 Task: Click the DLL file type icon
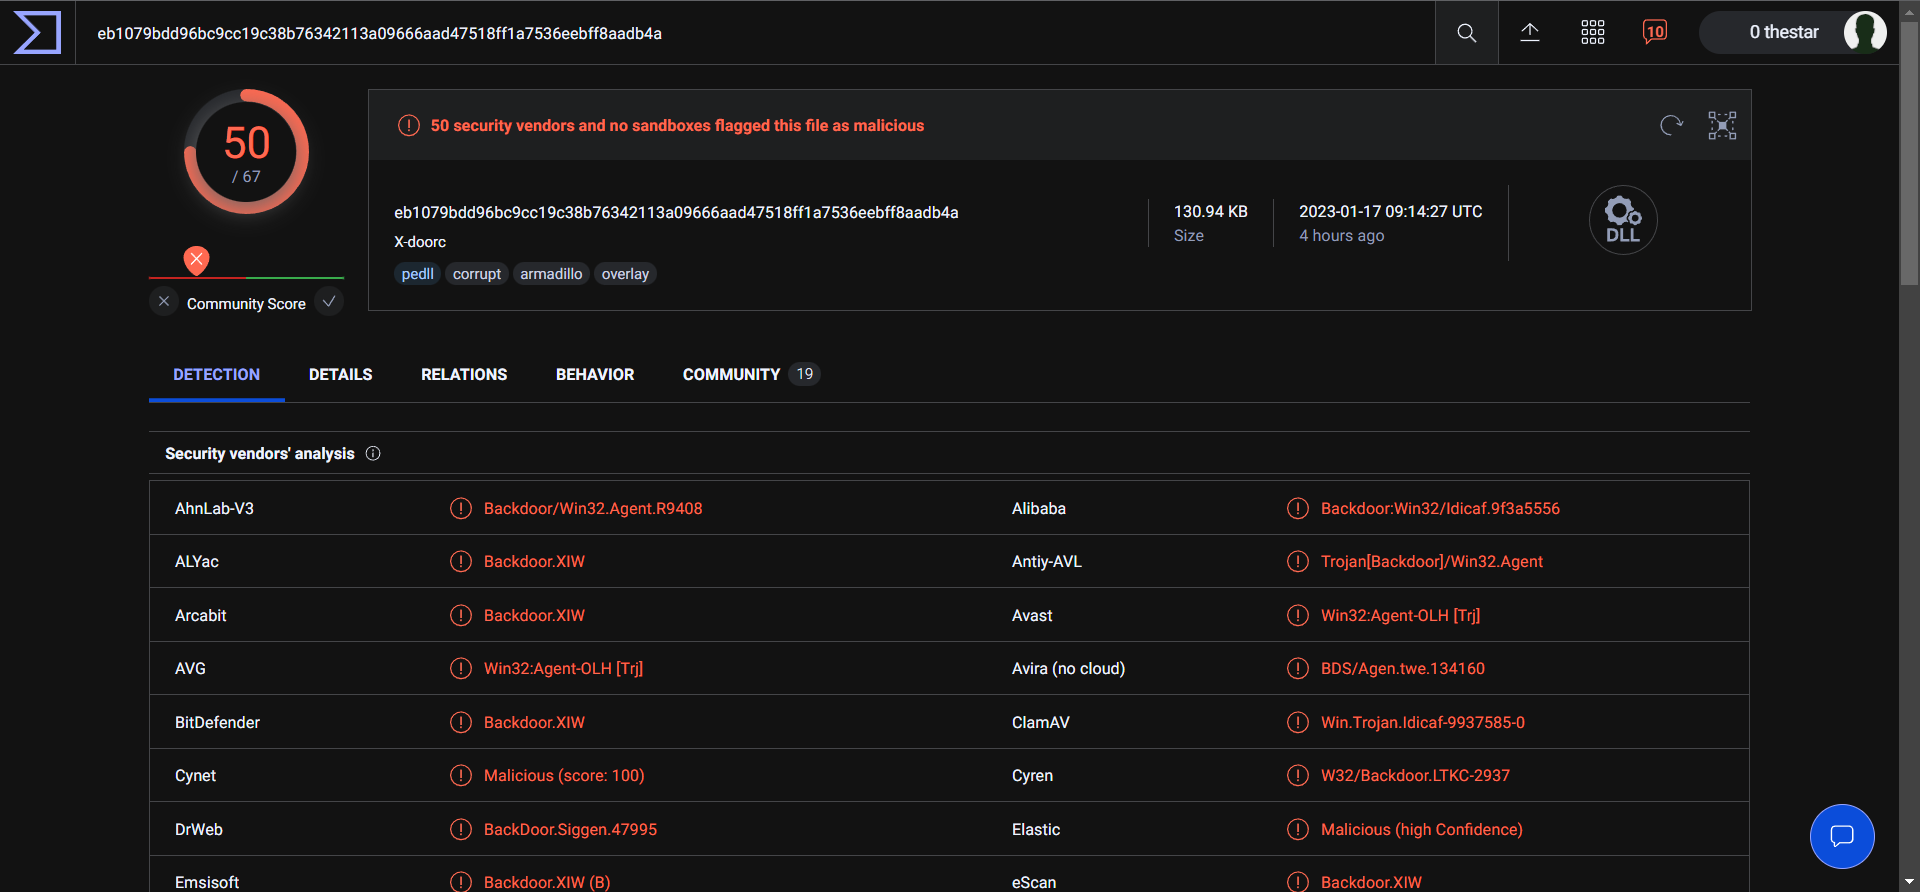(1623, 220)
